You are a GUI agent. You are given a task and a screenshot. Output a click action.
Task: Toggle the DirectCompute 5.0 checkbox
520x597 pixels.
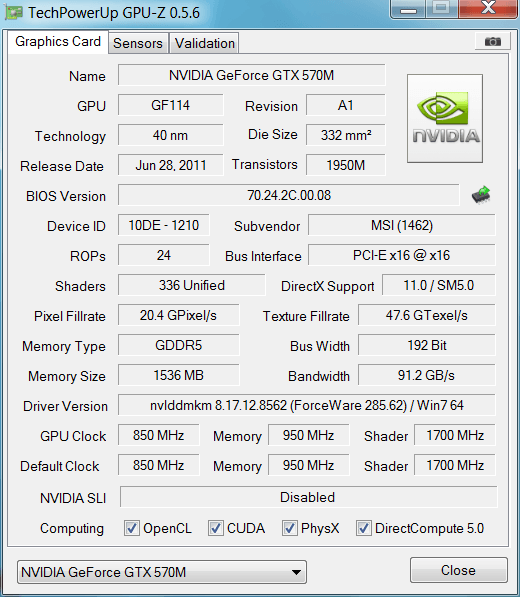pyautogui.click(x=363, y=528)
